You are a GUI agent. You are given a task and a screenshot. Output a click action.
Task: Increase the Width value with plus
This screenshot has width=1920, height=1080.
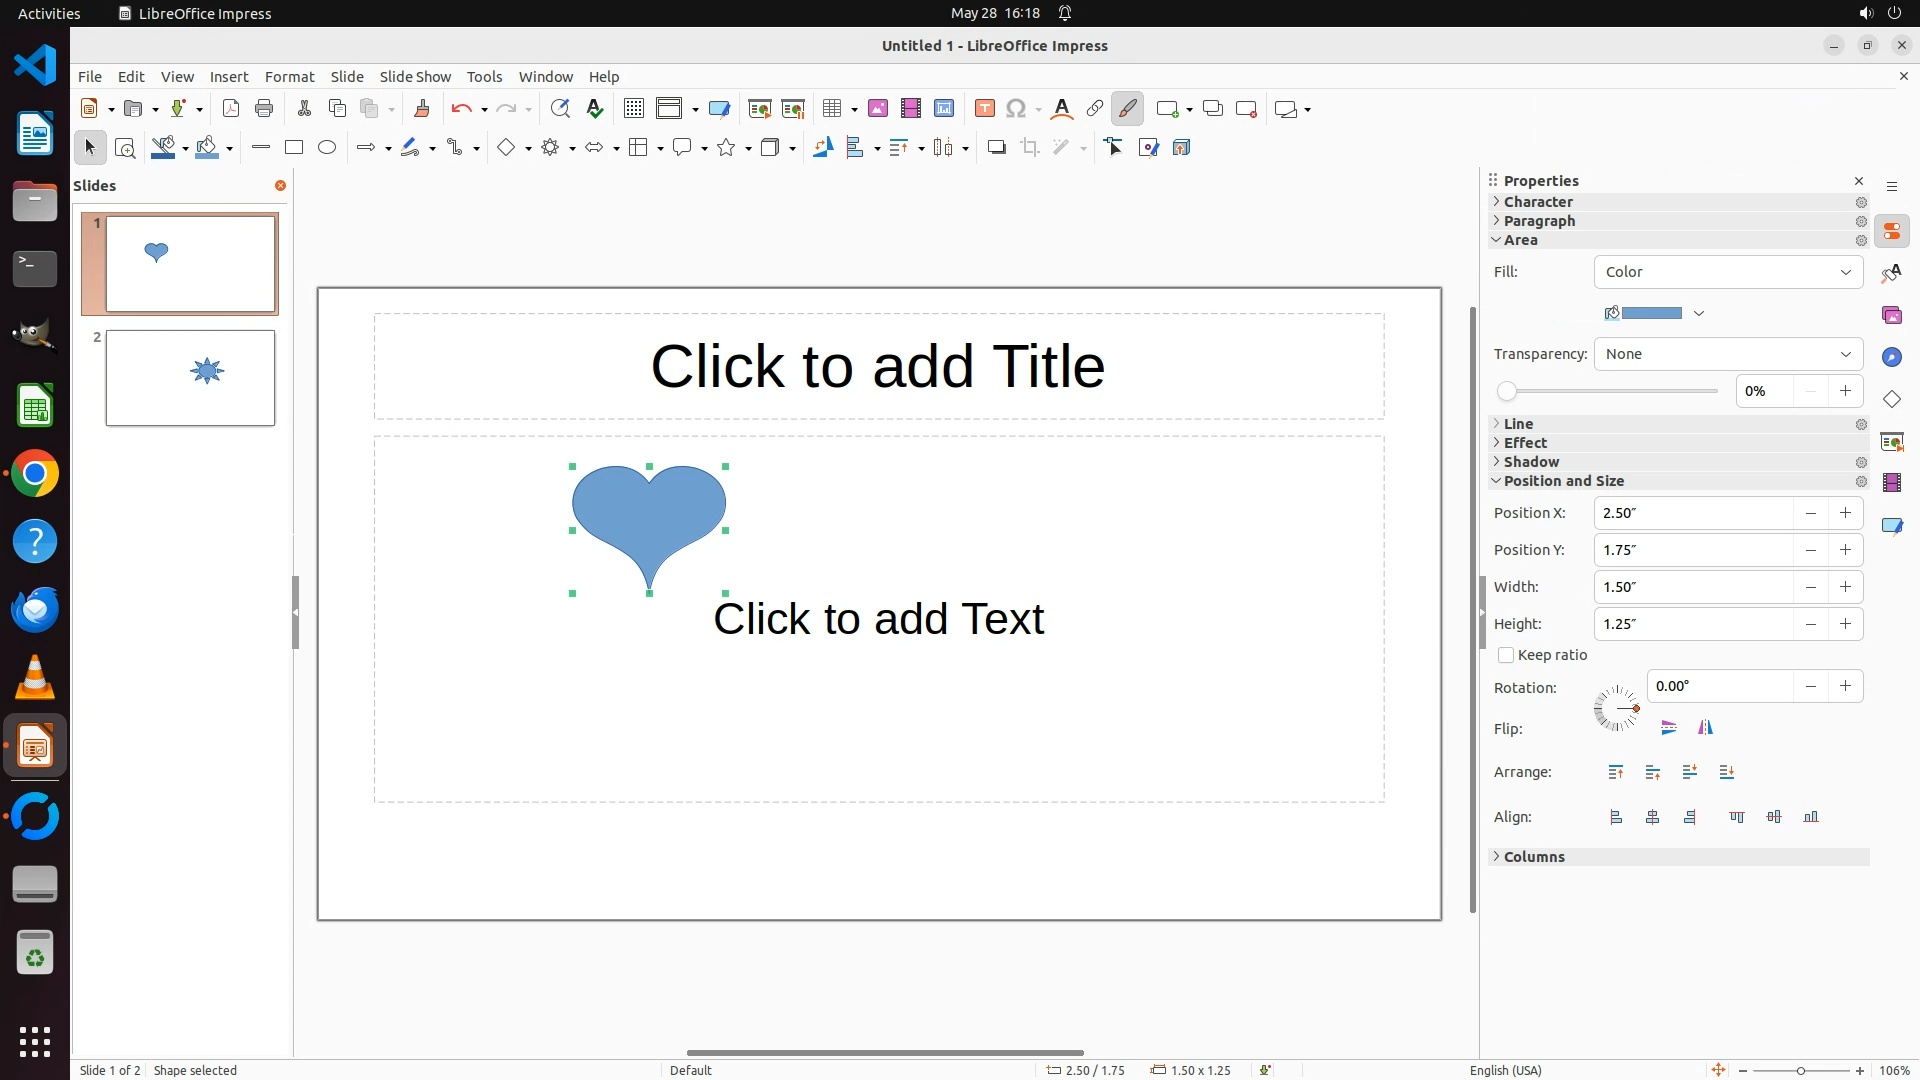click(1845, 587)
